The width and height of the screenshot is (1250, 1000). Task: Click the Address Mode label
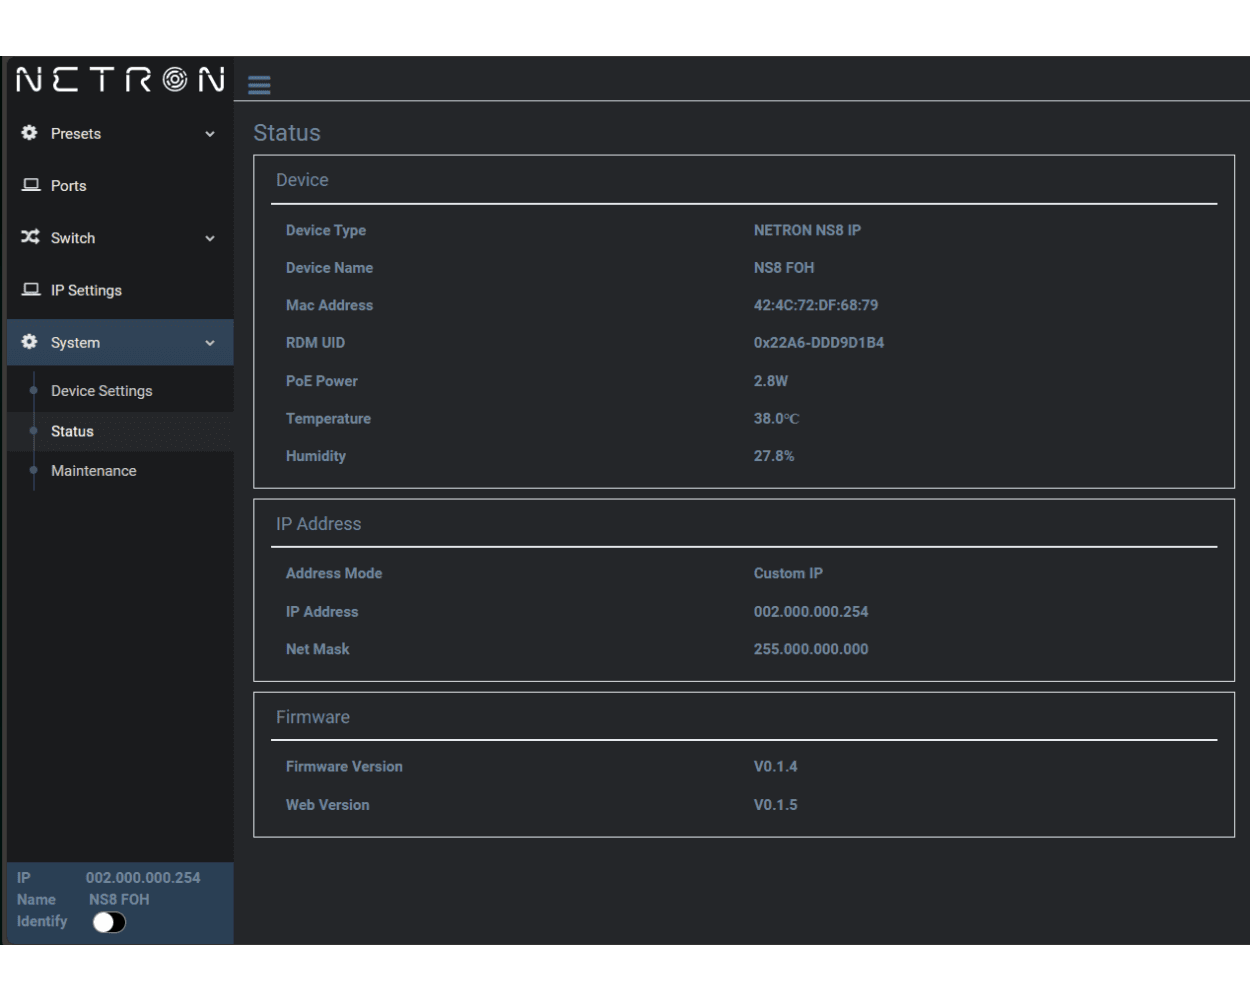334,574
